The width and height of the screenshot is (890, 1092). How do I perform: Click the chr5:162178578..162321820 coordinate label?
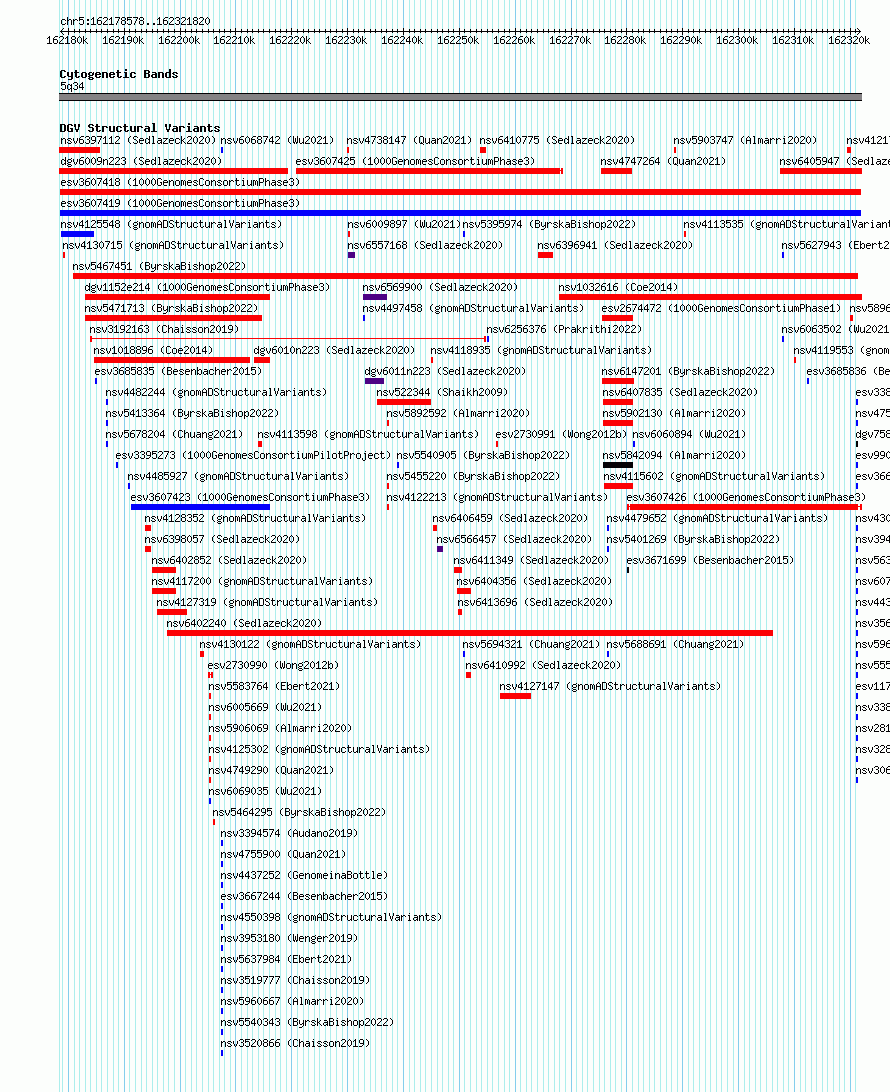136,22
